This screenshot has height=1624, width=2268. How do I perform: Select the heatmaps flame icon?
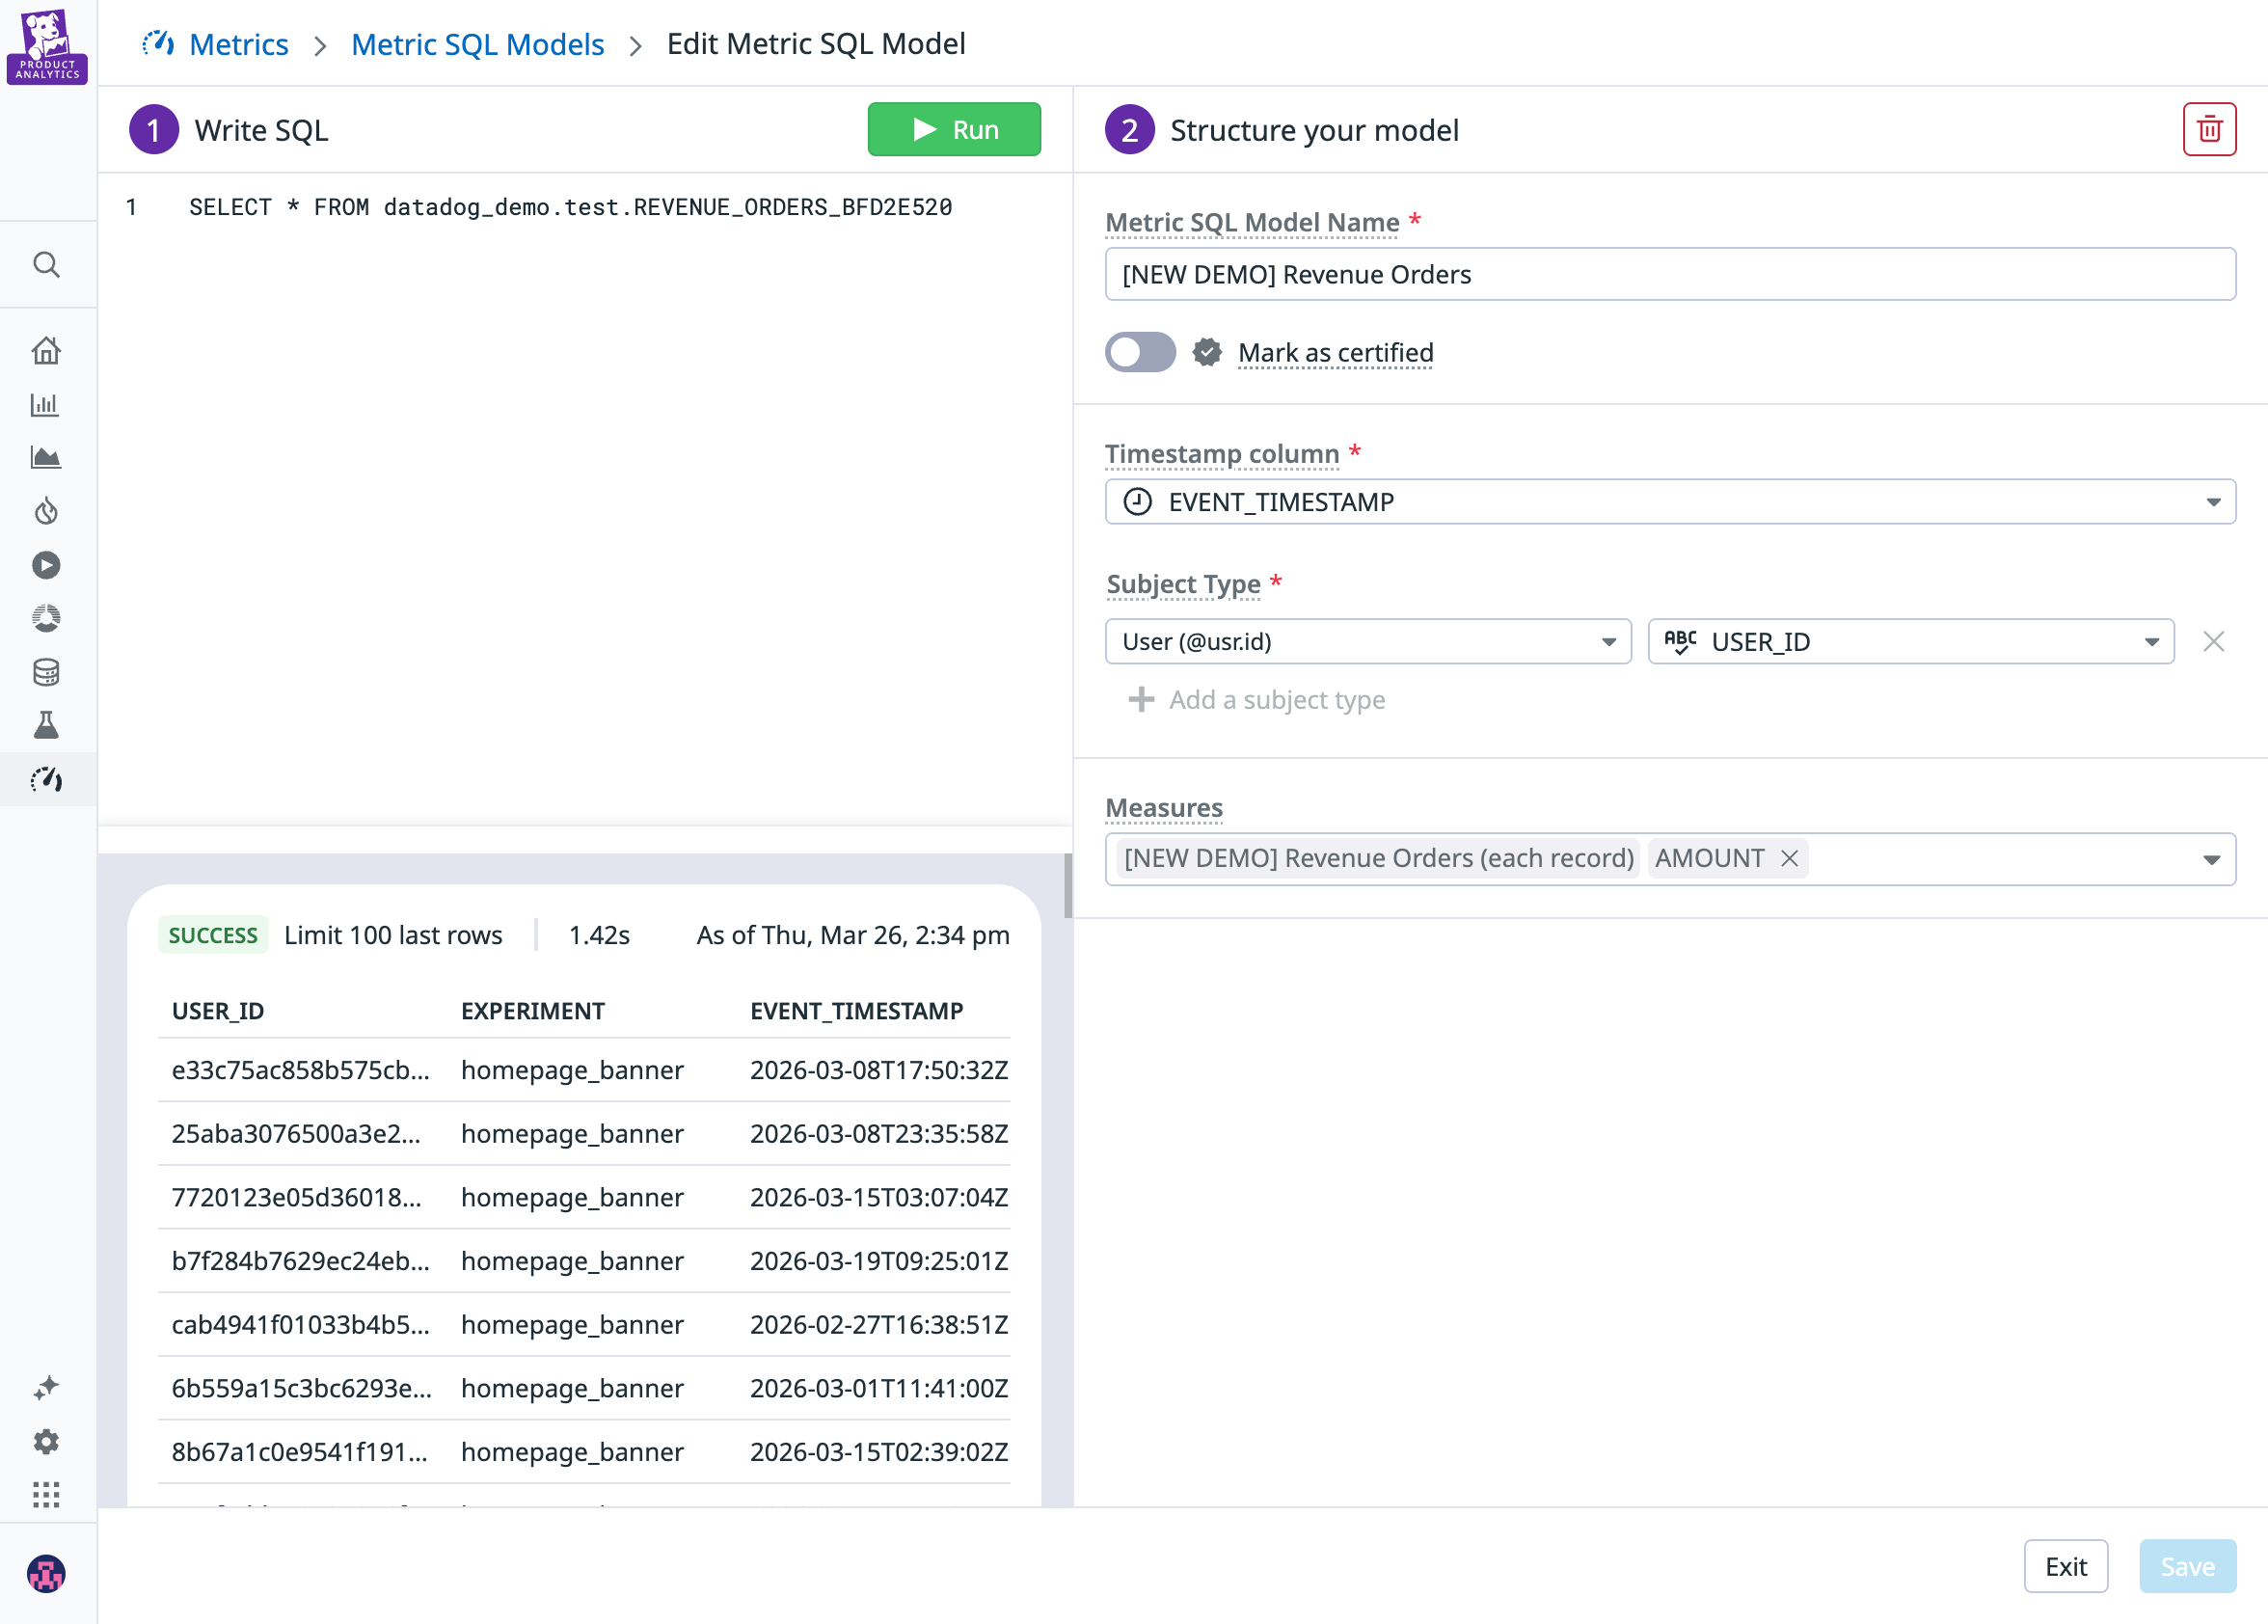coord(47,512)
